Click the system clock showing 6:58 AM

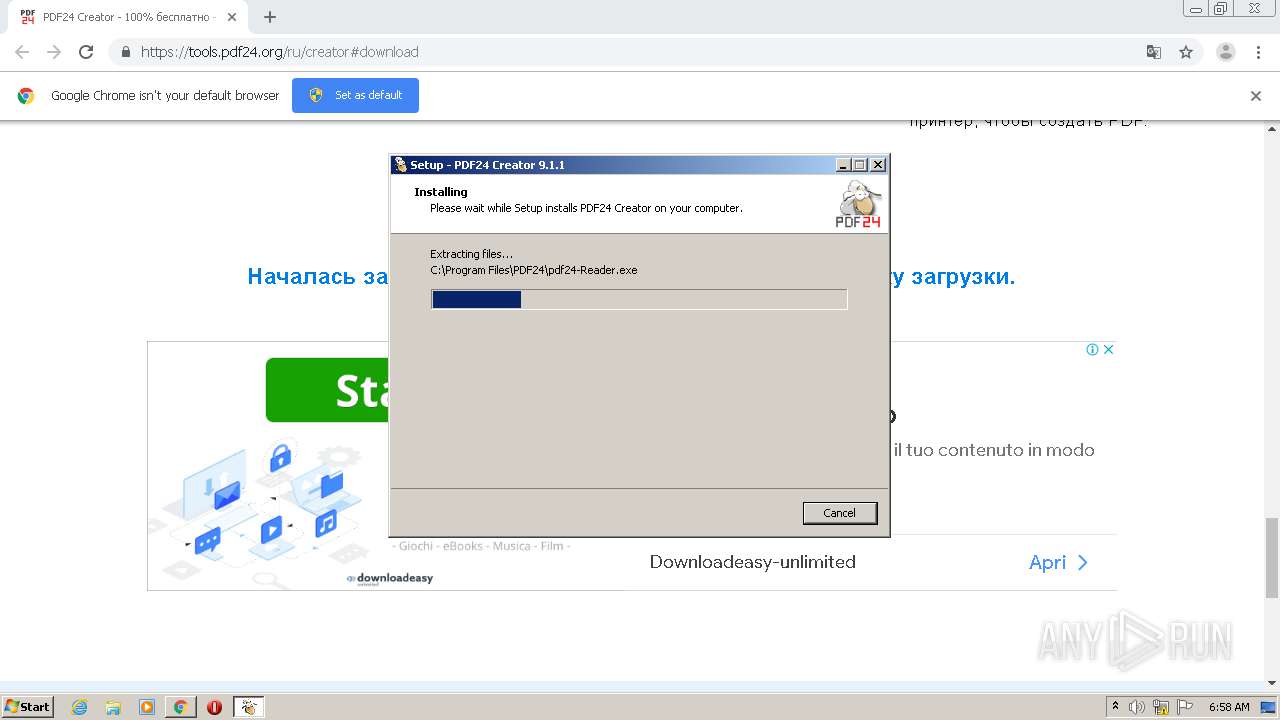(1229, 707)
